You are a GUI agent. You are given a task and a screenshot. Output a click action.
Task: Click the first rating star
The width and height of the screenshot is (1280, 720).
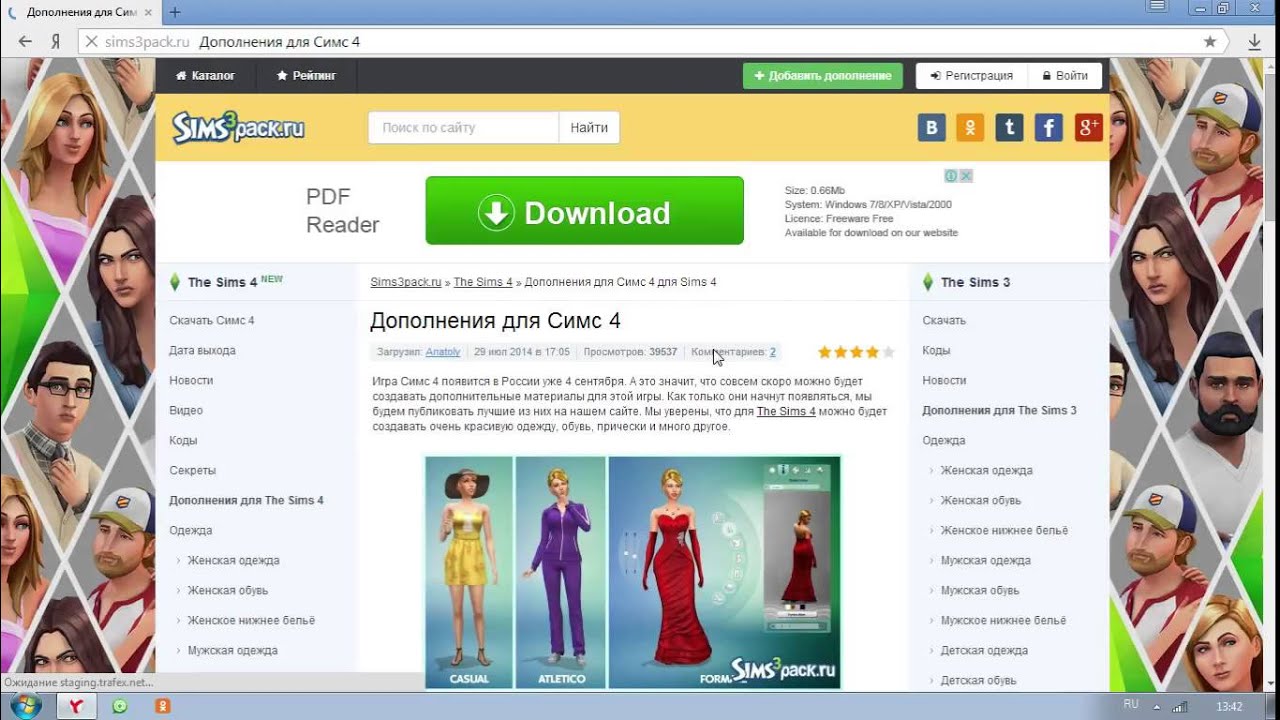click(825, 352)
